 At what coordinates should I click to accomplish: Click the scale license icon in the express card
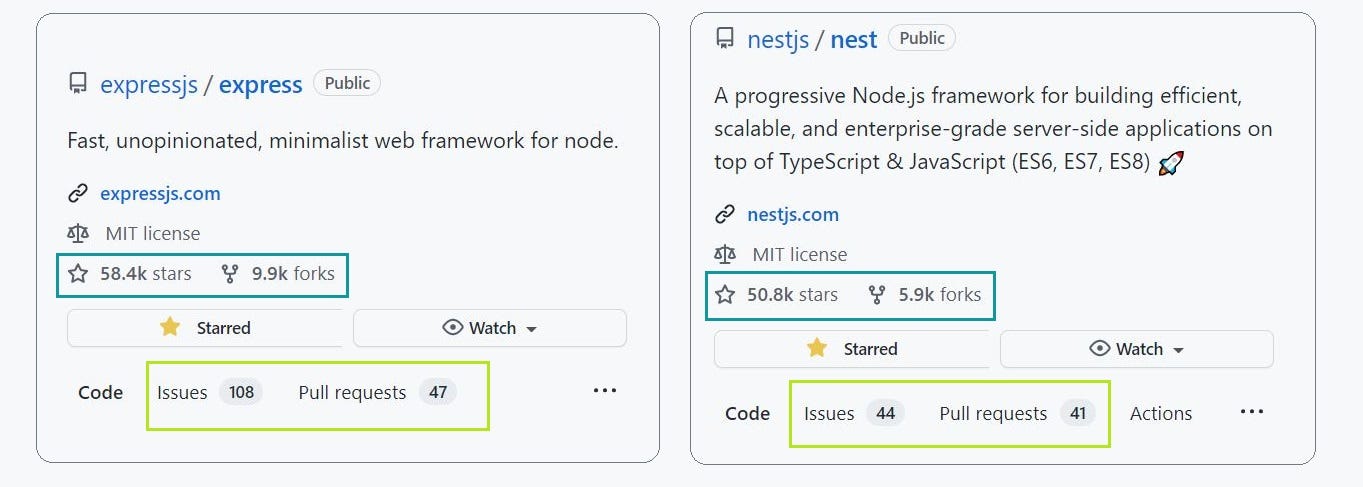pos(78,234)
